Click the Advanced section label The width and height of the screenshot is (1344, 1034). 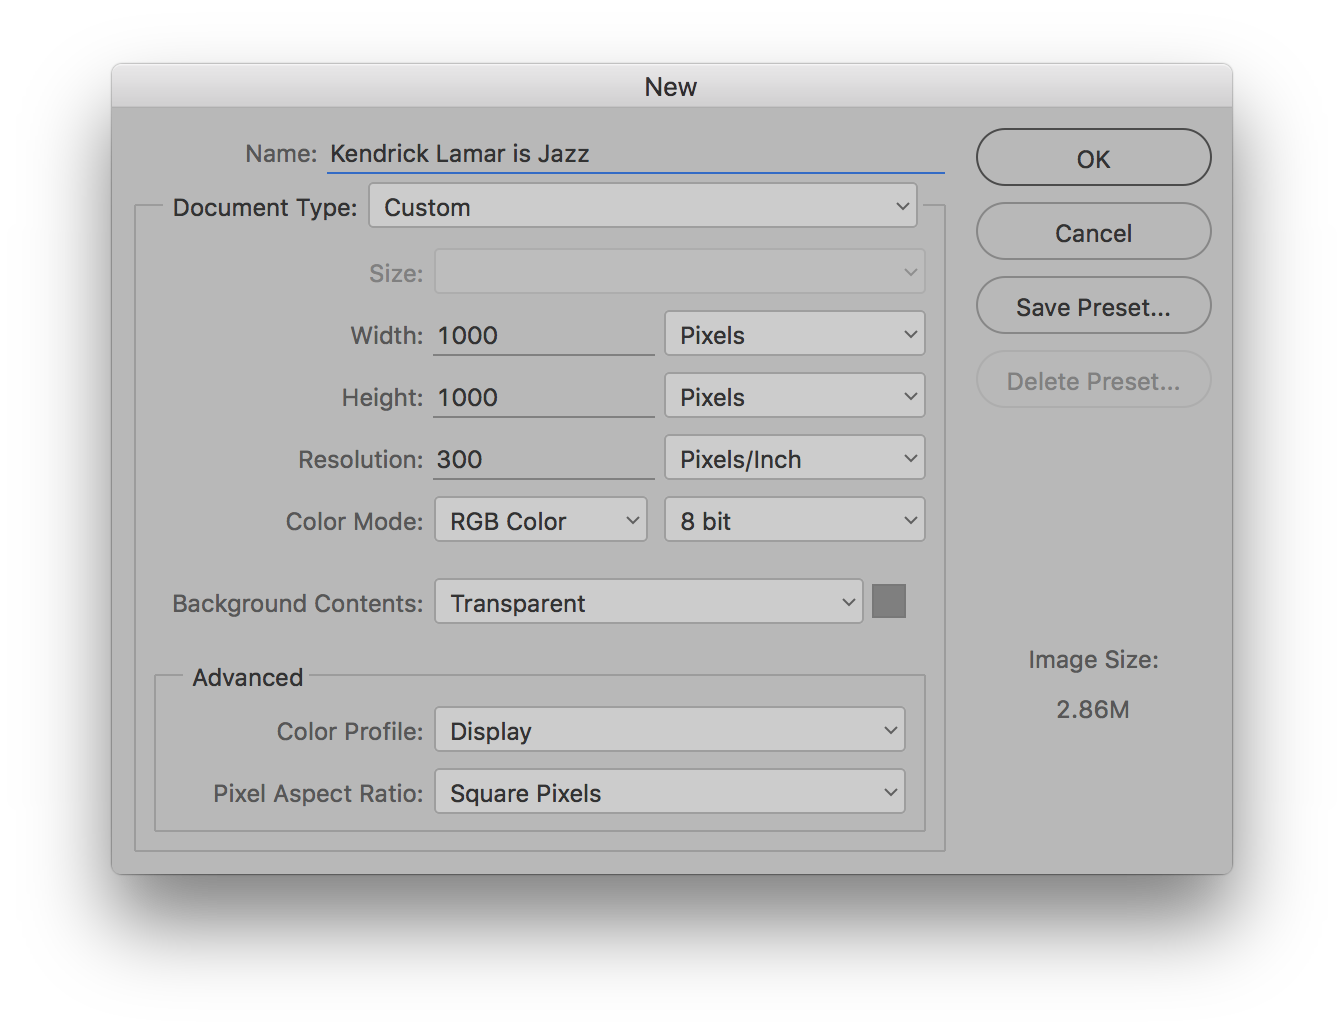tap(247, 677)
